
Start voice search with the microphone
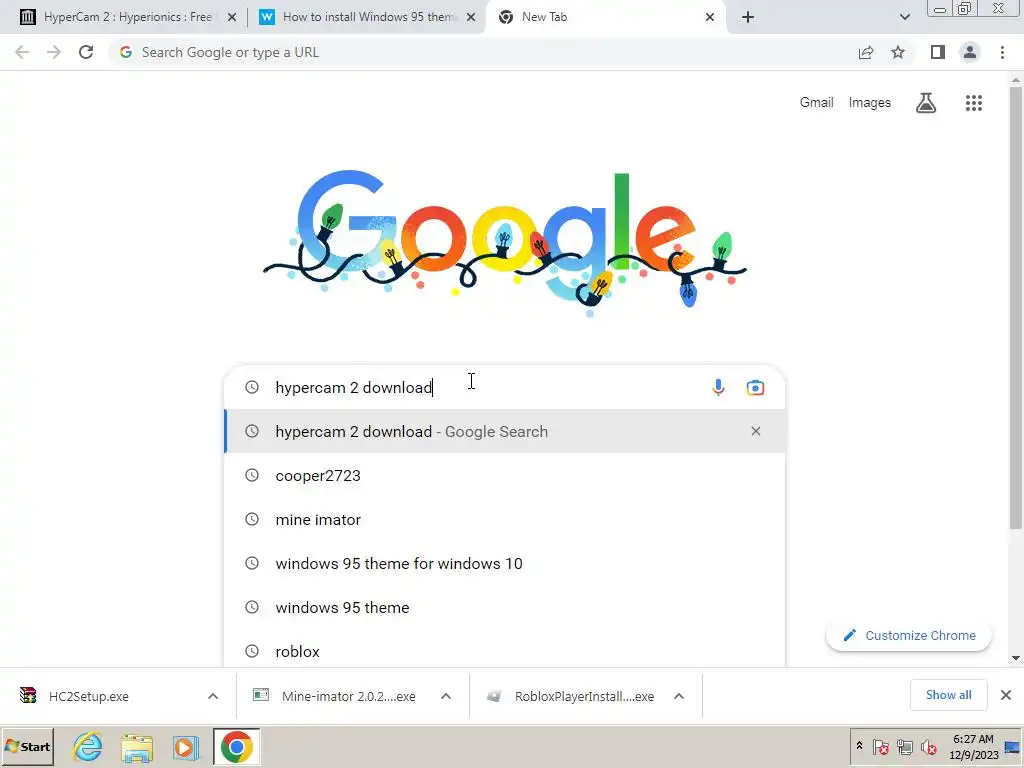718,387
